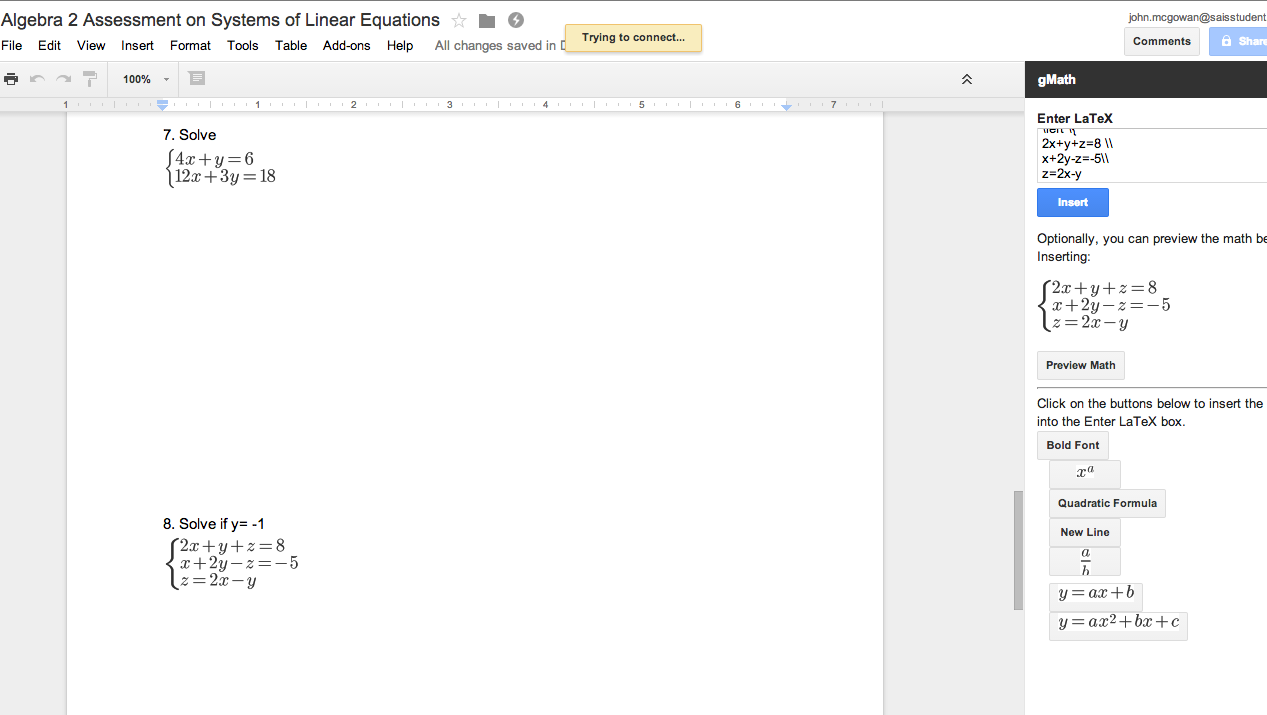Click the 'Trying to connect...' notification
The image size is (1267, 715).
(x=633, y=37)
